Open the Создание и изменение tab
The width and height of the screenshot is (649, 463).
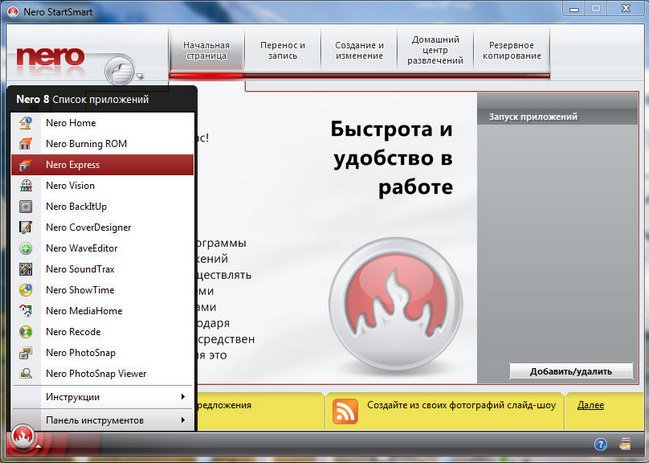click(359, 50)
